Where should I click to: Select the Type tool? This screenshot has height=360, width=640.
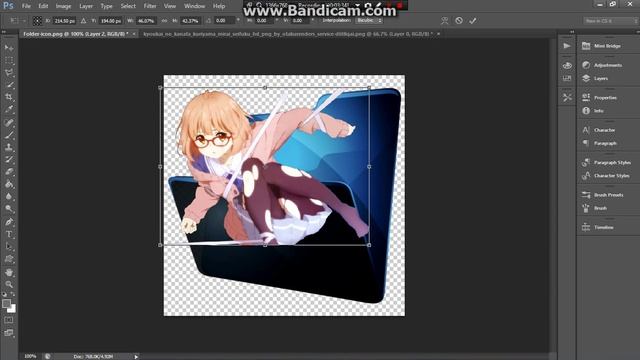pos(9,234)
